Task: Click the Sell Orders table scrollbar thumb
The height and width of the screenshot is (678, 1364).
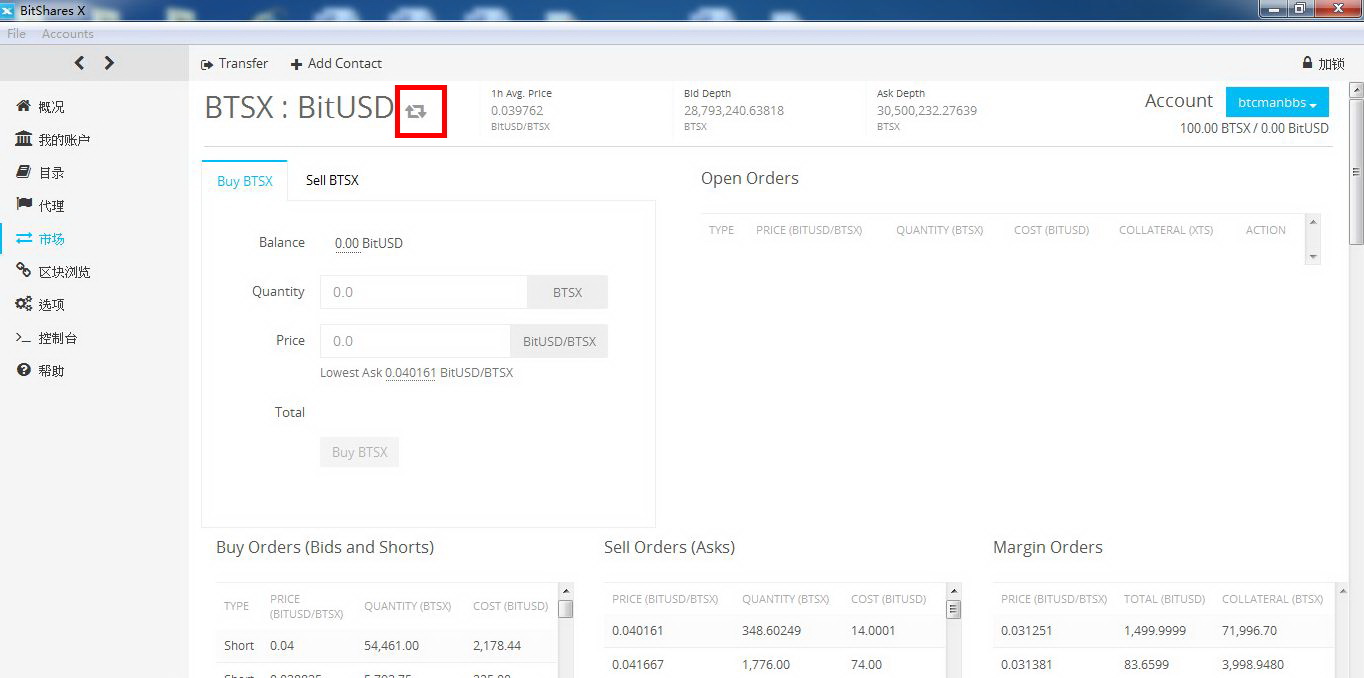Action: tap(953, 609)
